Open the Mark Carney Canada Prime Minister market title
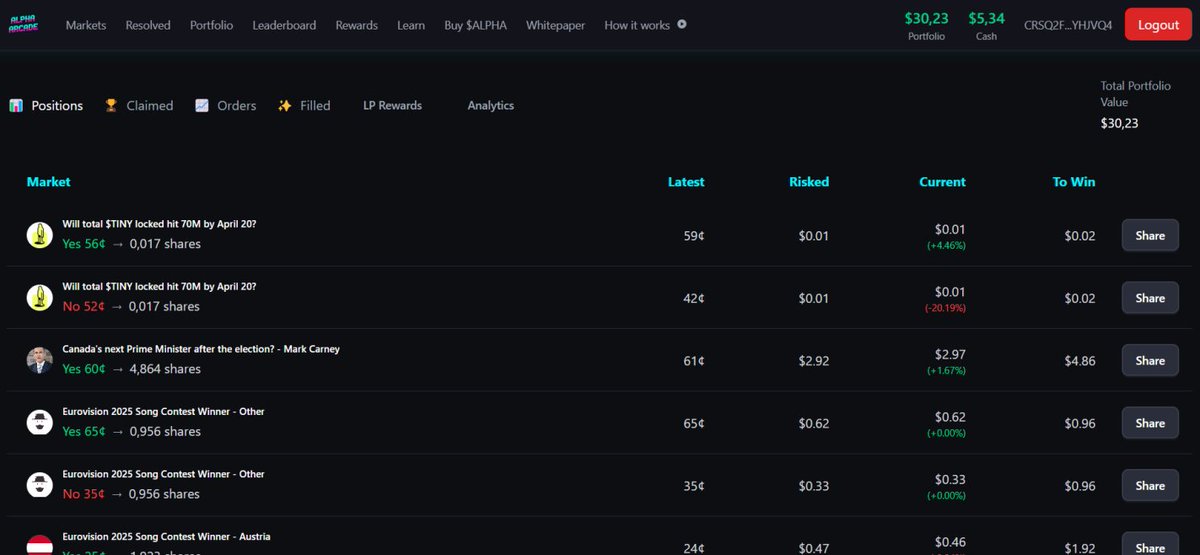Screen dimensions: 1200x555 point(201,349)
